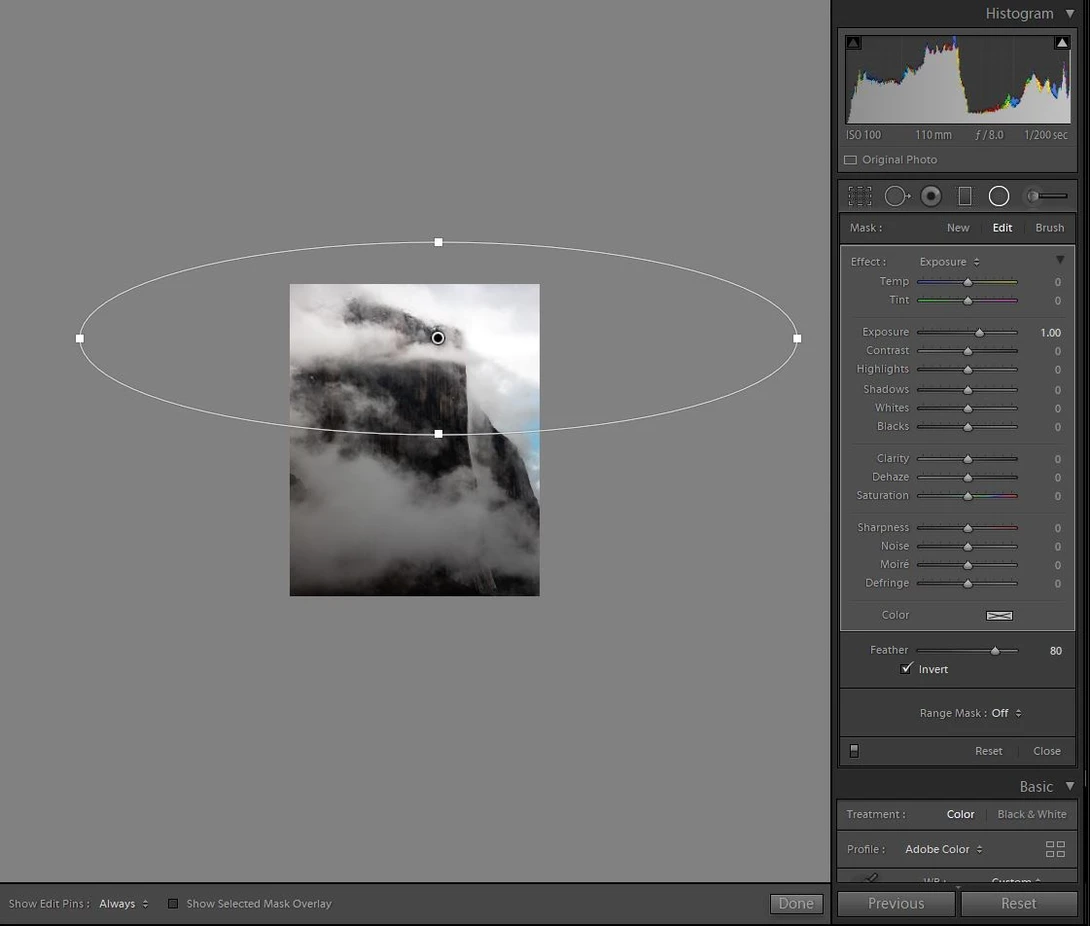Click the bottom Reset button
This screenshot has width=1090, height=926.
point(1019,904)
